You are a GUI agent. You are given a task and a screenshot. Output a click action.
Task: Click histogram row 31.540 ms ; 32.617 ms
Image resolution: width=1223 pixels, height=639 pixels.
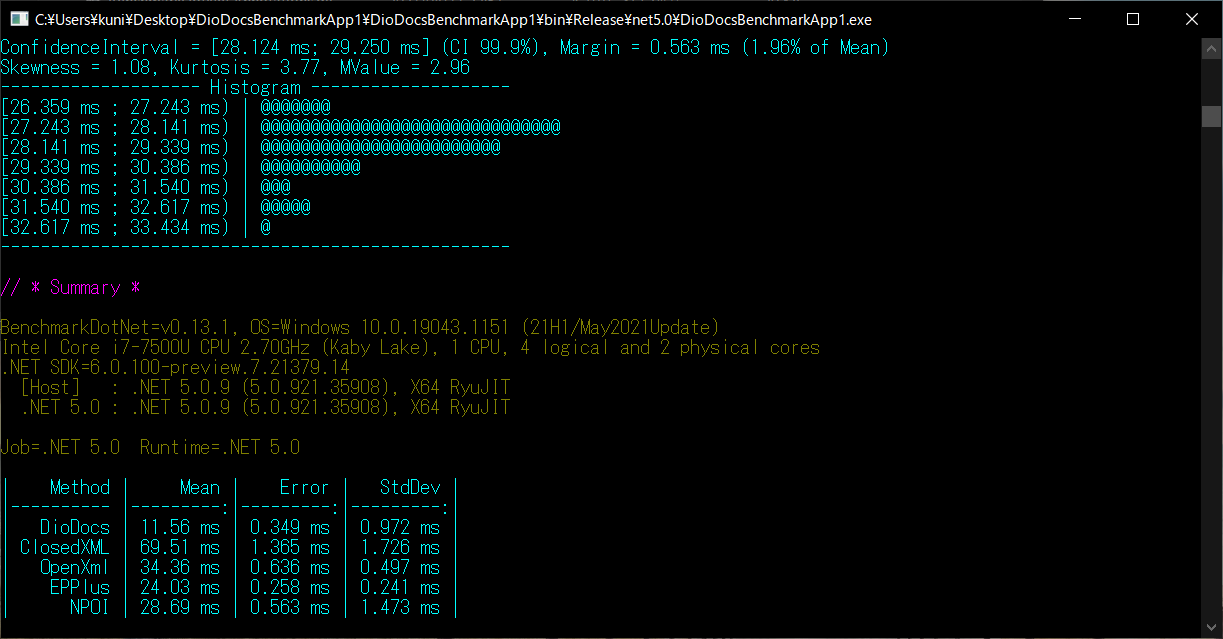click(156, 207)
